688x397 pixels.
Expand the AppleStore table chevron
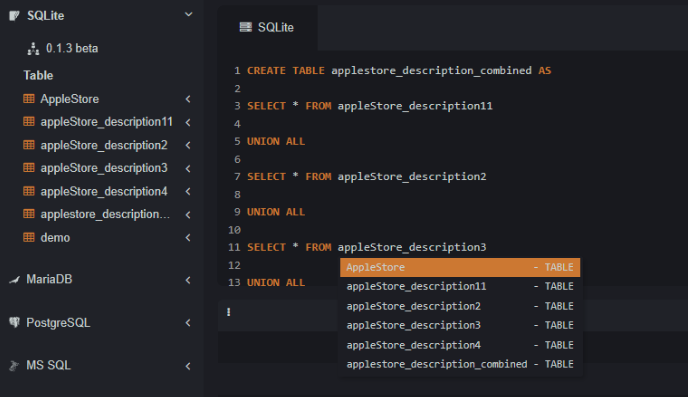click(188, 99)
